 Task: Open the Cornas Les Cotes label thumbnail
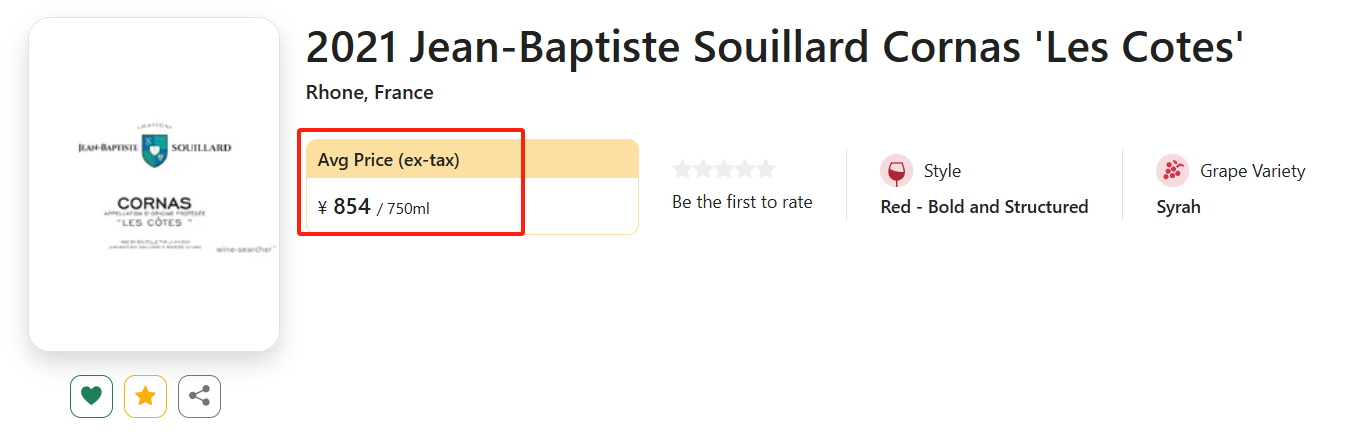(154, 184)
